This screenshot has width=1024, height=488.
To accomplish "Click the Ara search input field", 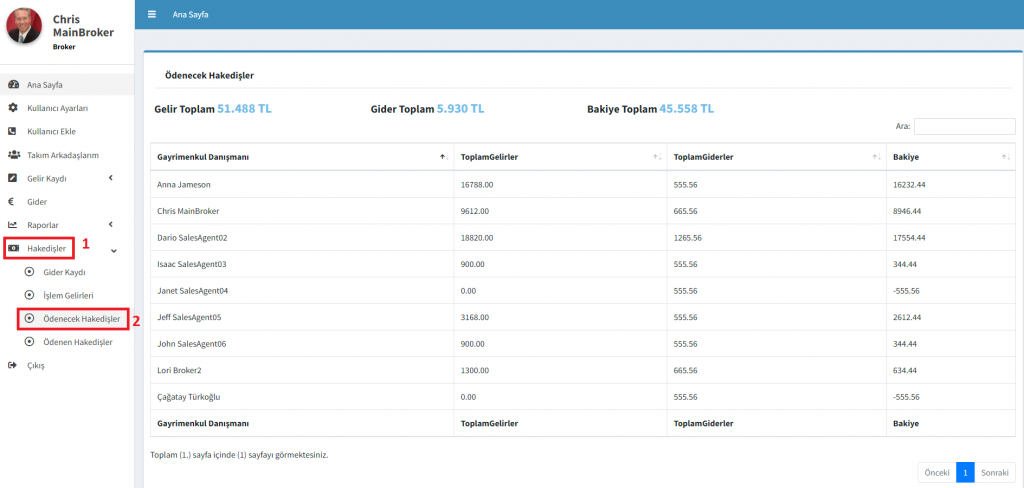I will coord(964,127).
